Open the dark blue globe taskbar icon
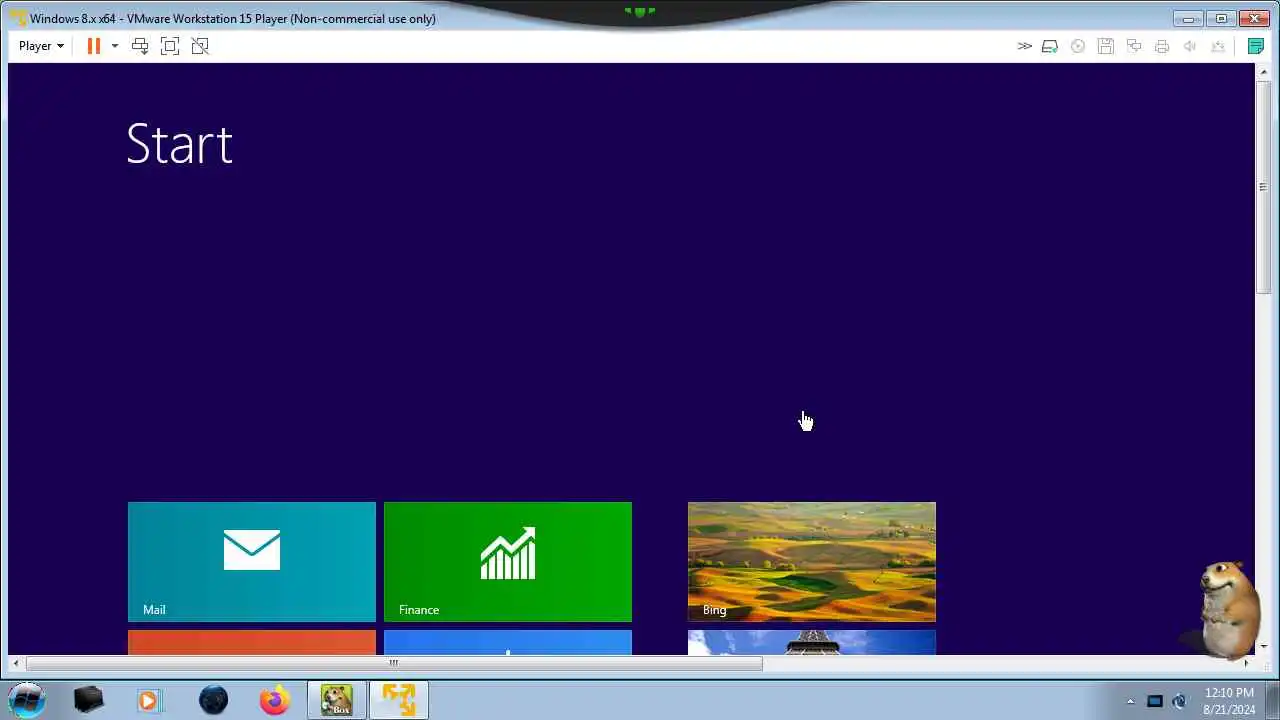This screenshot has height=720, width=1280. pyautogui.click(x=213, y=700)
